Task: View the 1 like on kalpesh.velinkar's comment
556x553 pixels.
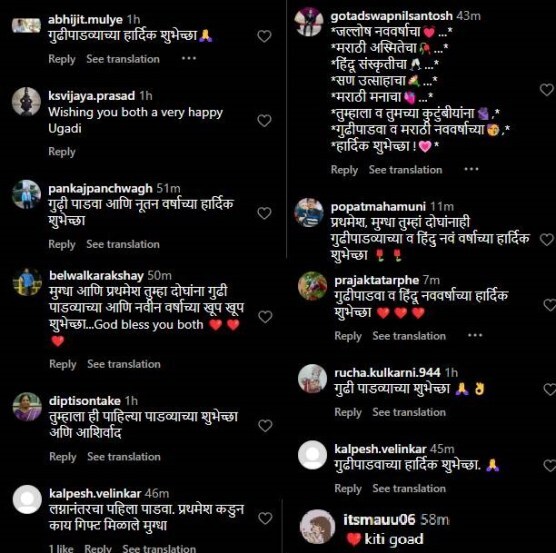Action: (x=61, y=548)
